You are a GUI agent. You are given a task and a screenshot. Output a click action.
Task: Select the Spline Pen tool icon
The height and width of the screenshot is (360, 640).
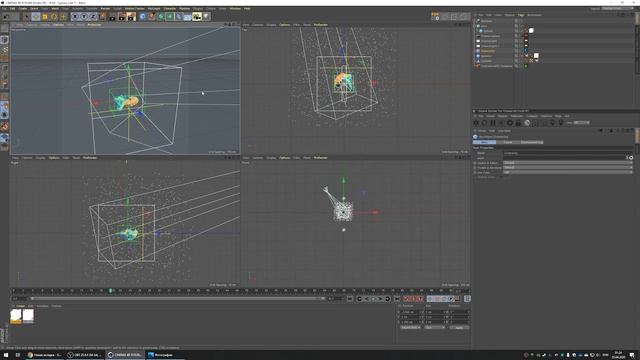click(151, 17)
